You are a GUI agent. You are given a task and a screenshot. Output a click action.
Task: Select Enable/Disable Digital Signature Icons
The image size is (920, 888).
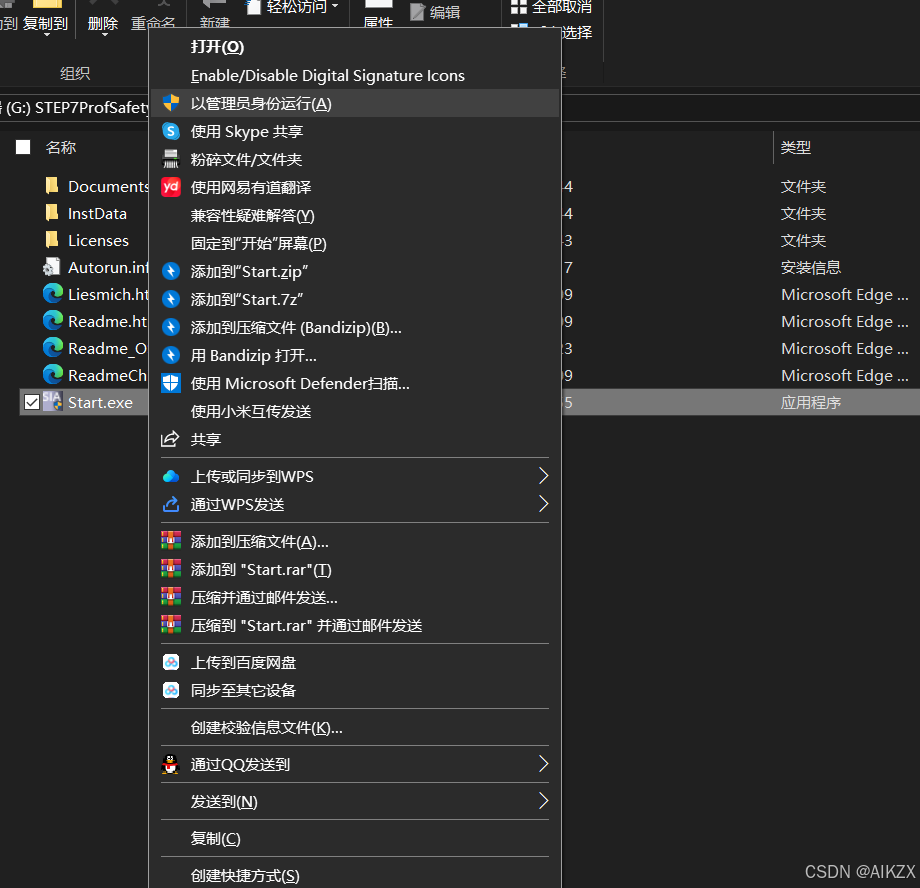pyautogui.click(x=327, y=76)
